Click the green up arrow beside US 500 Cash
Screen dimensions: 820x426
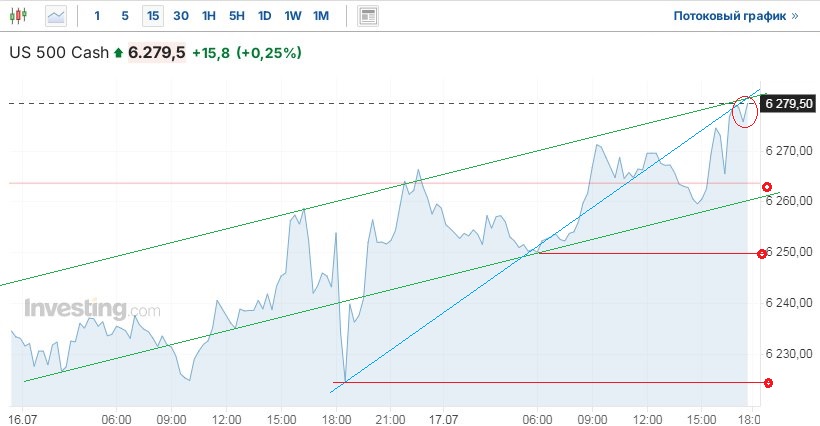click(118, 53)
